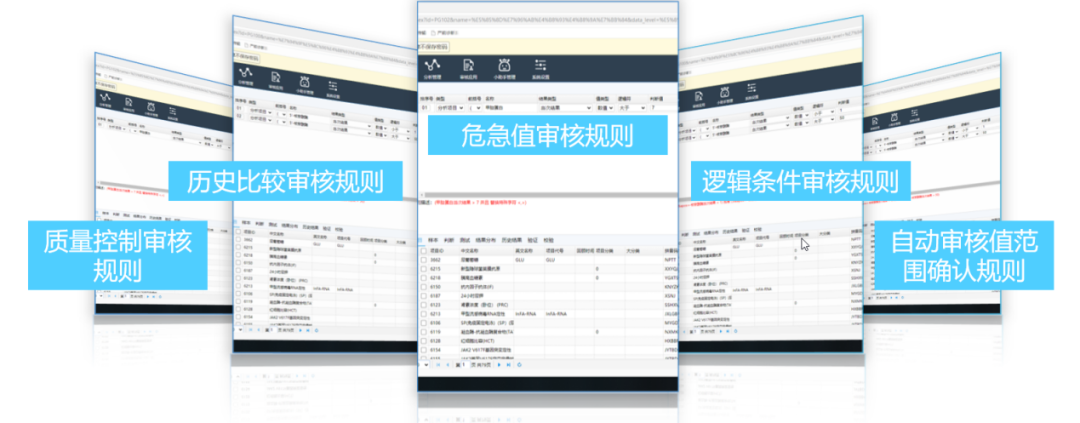This screenshot has height=423, width=1080.
Task: Switch to the 校验 tab in center window
Action: [548, 240]
